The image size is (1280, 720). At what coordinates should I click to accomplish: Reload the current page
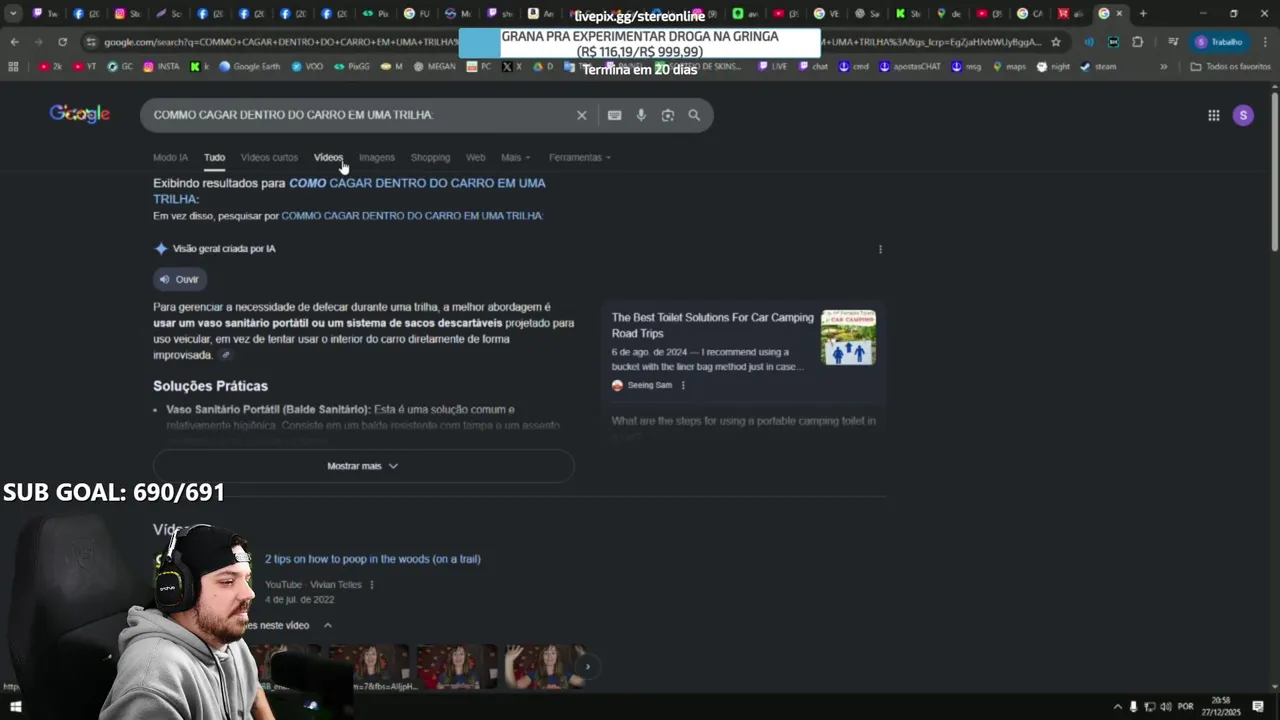[62, 42]
